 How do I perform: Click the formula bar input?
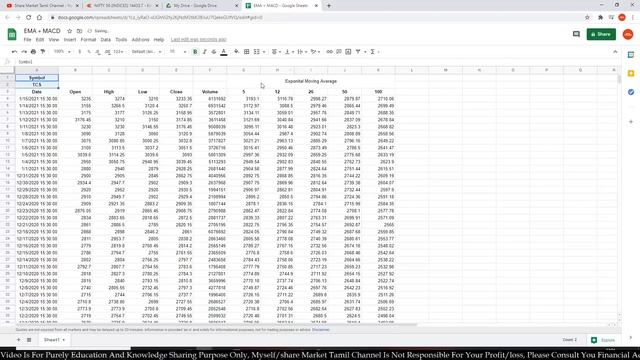tap(318, 62)
